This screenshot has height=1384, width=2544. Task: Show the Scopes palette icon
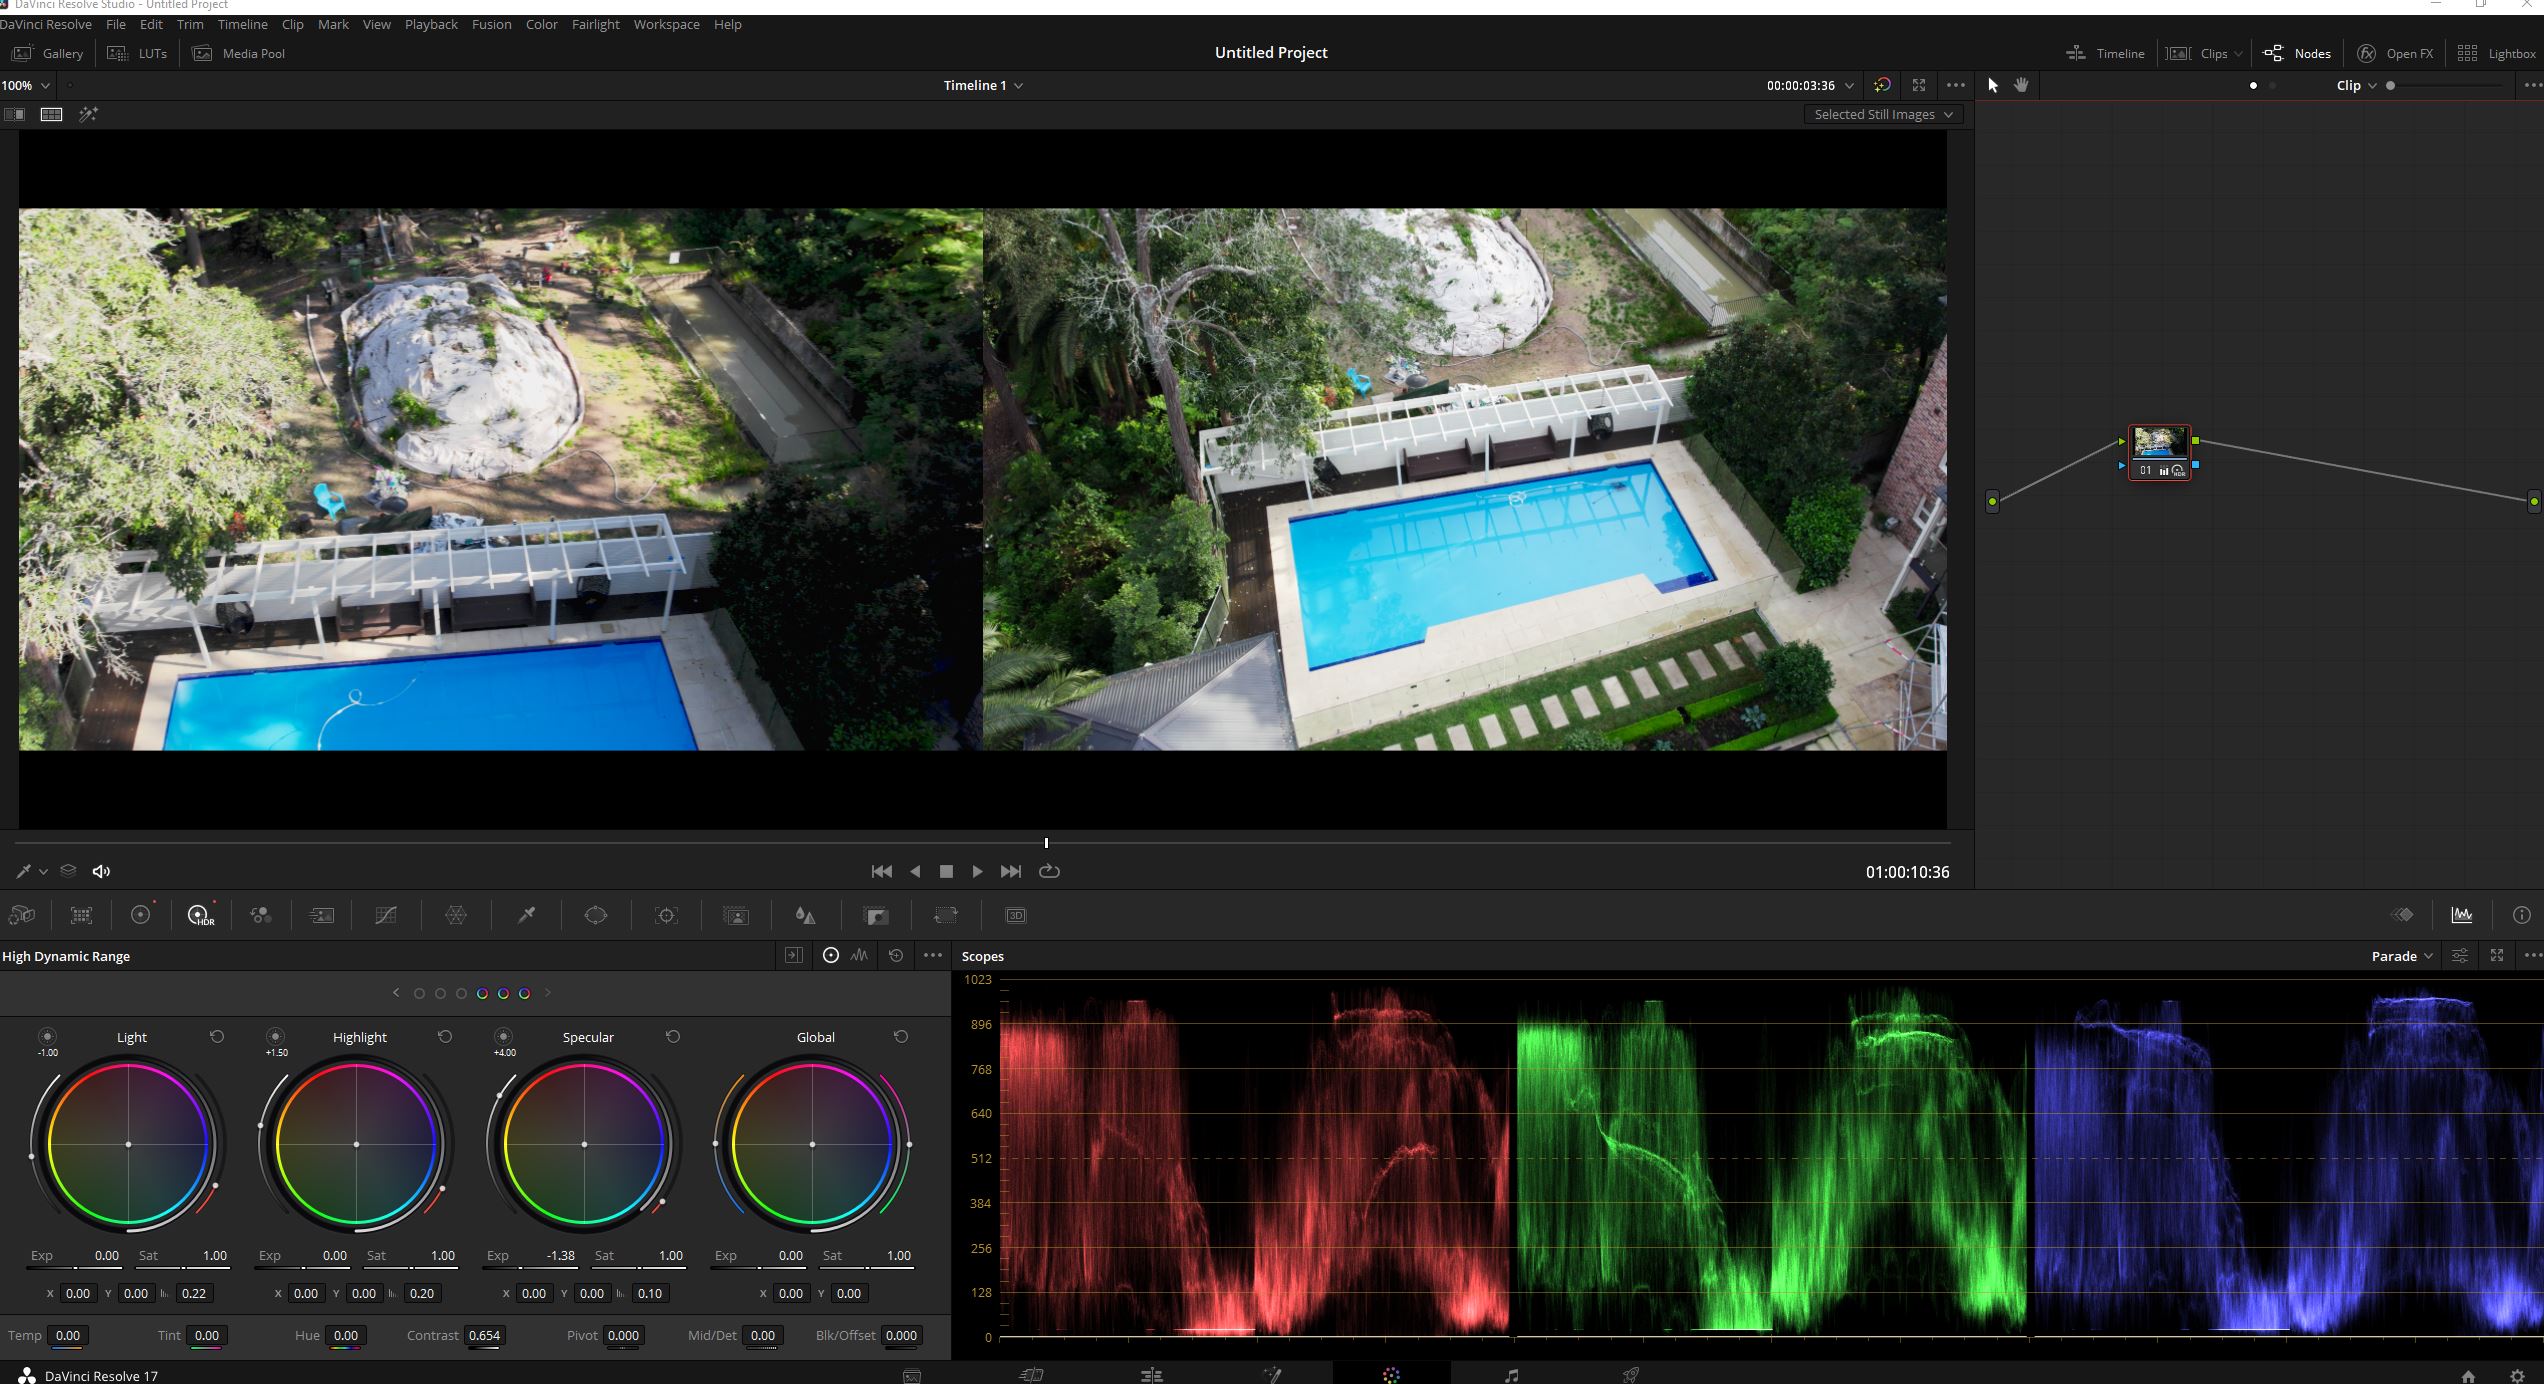pos(2462,914)
